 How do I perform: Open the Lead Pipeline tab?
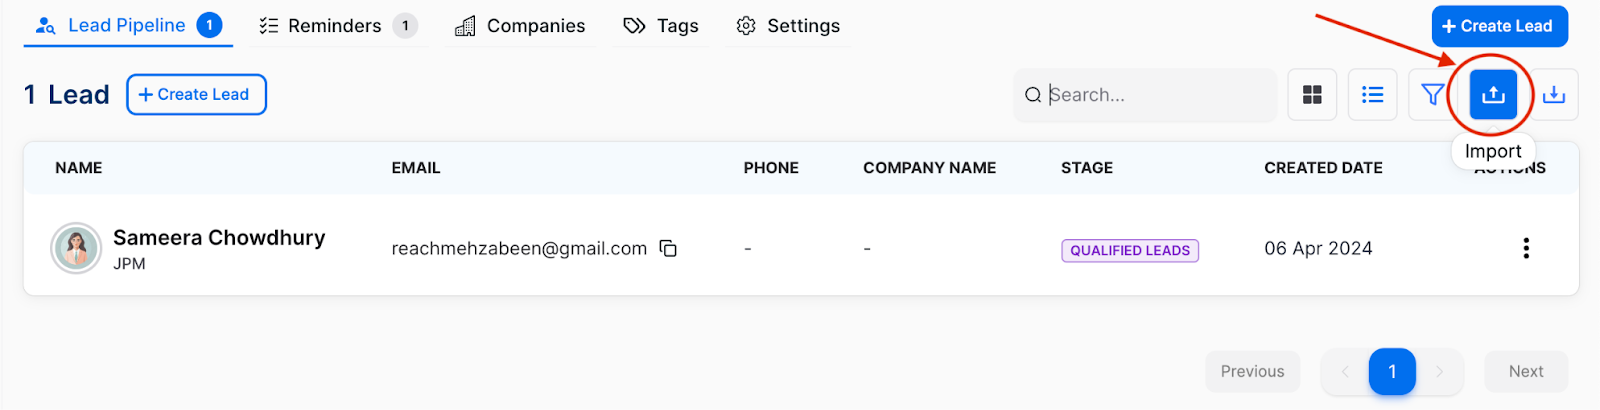[x=128, y=25]
